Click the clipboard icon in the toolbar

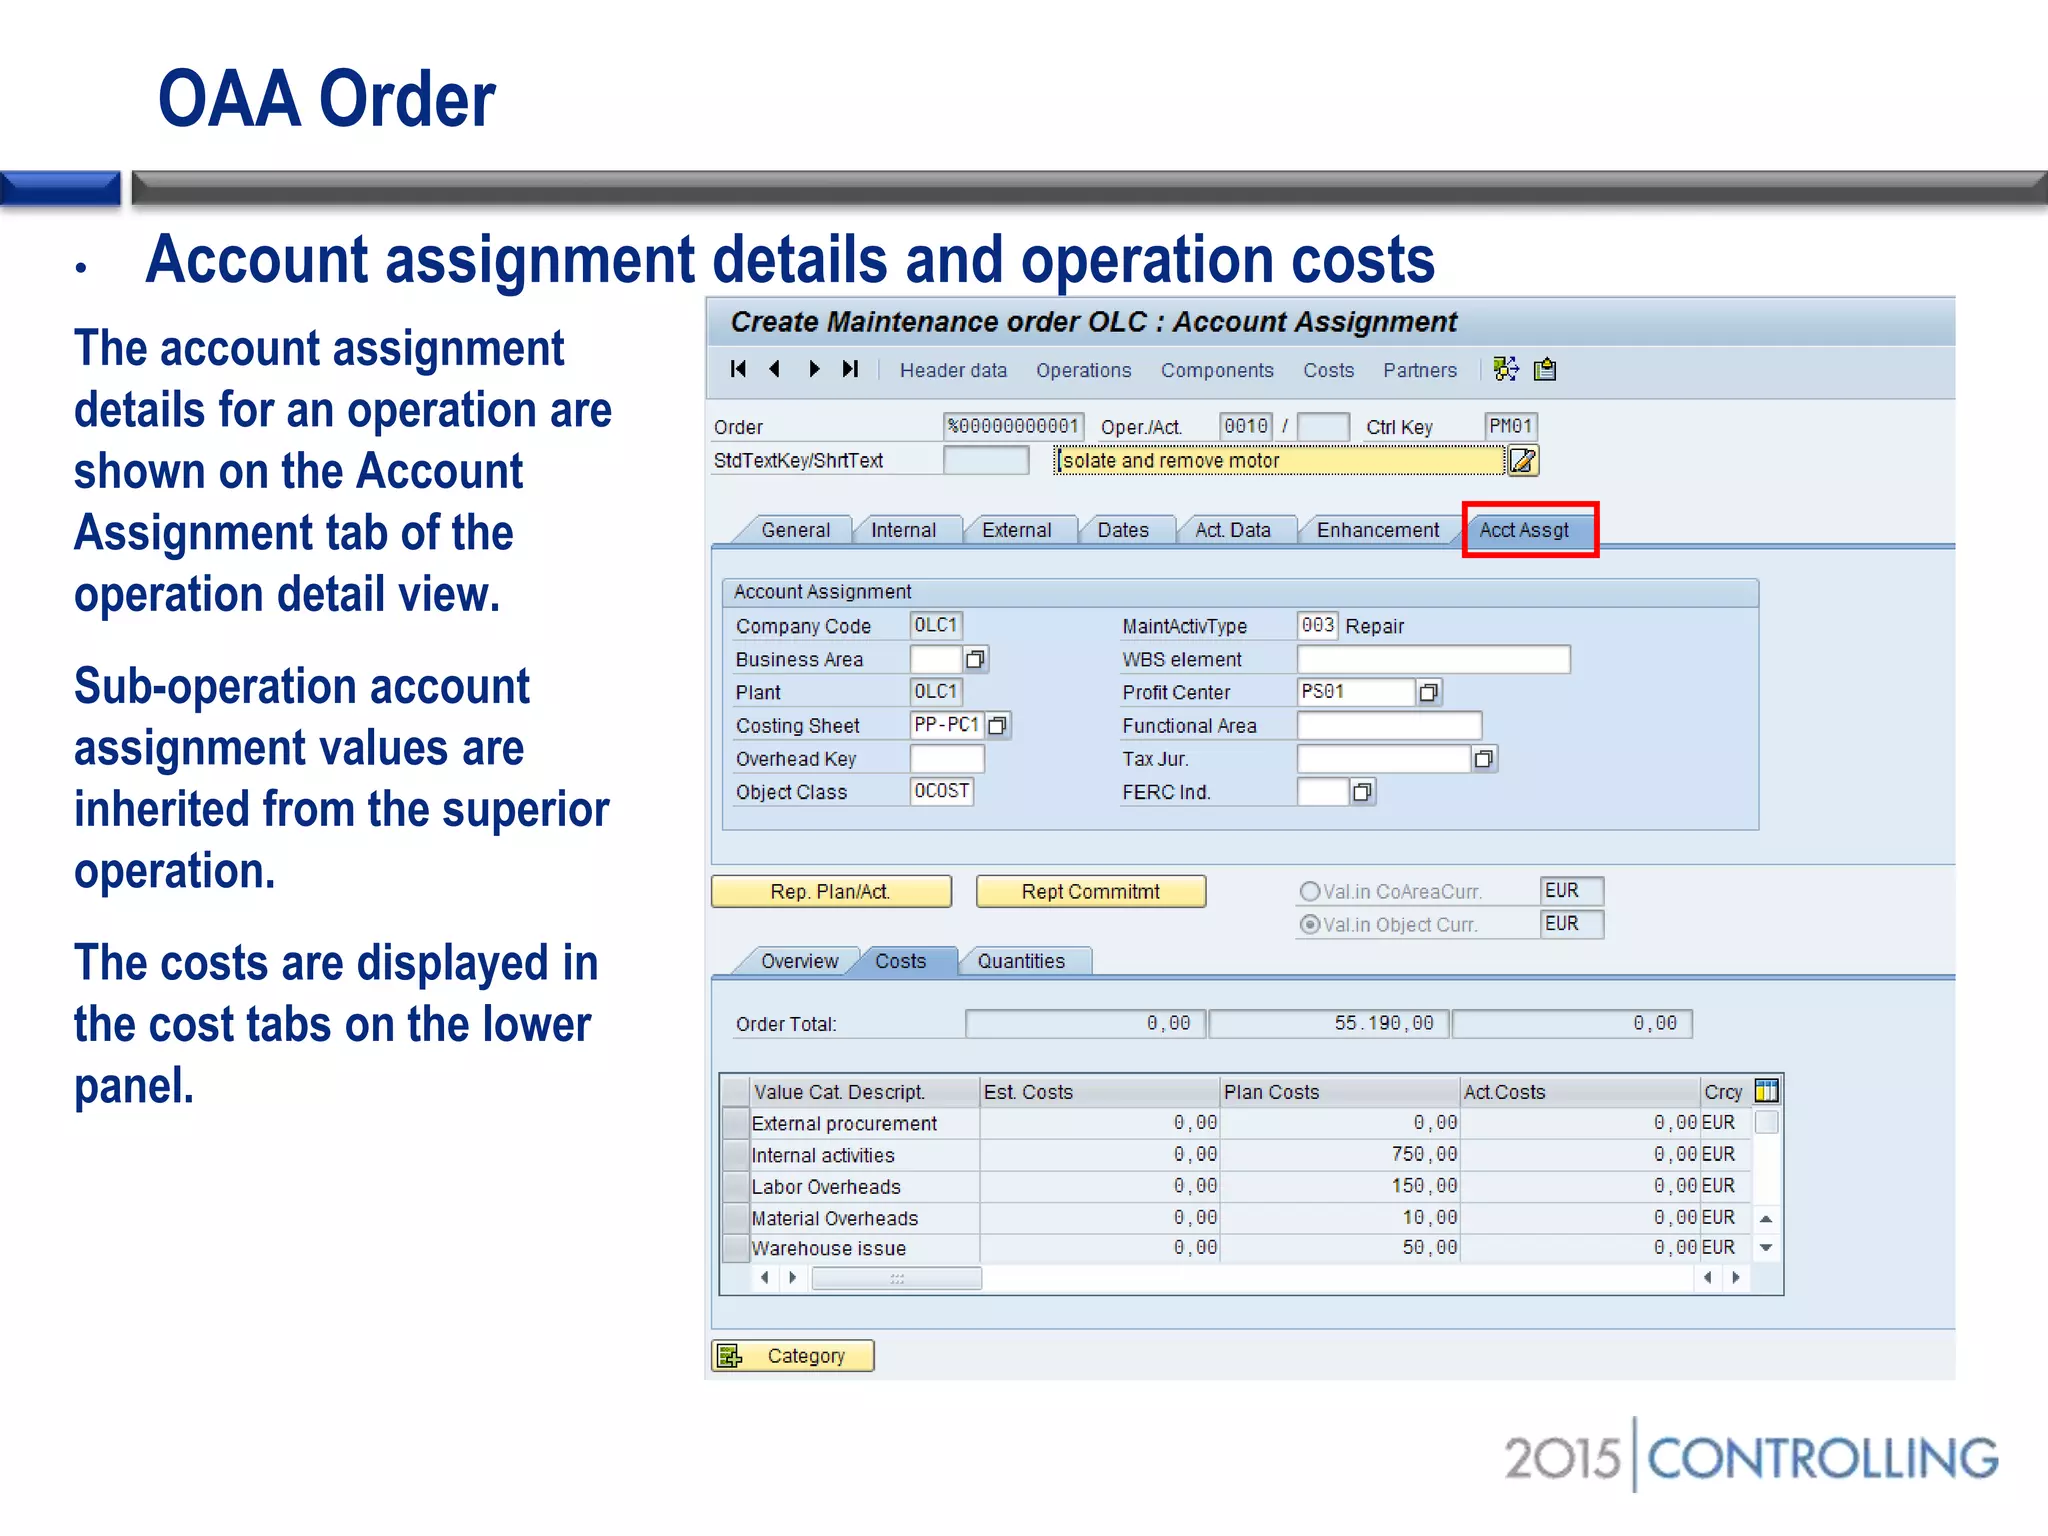pos(1545,369)
